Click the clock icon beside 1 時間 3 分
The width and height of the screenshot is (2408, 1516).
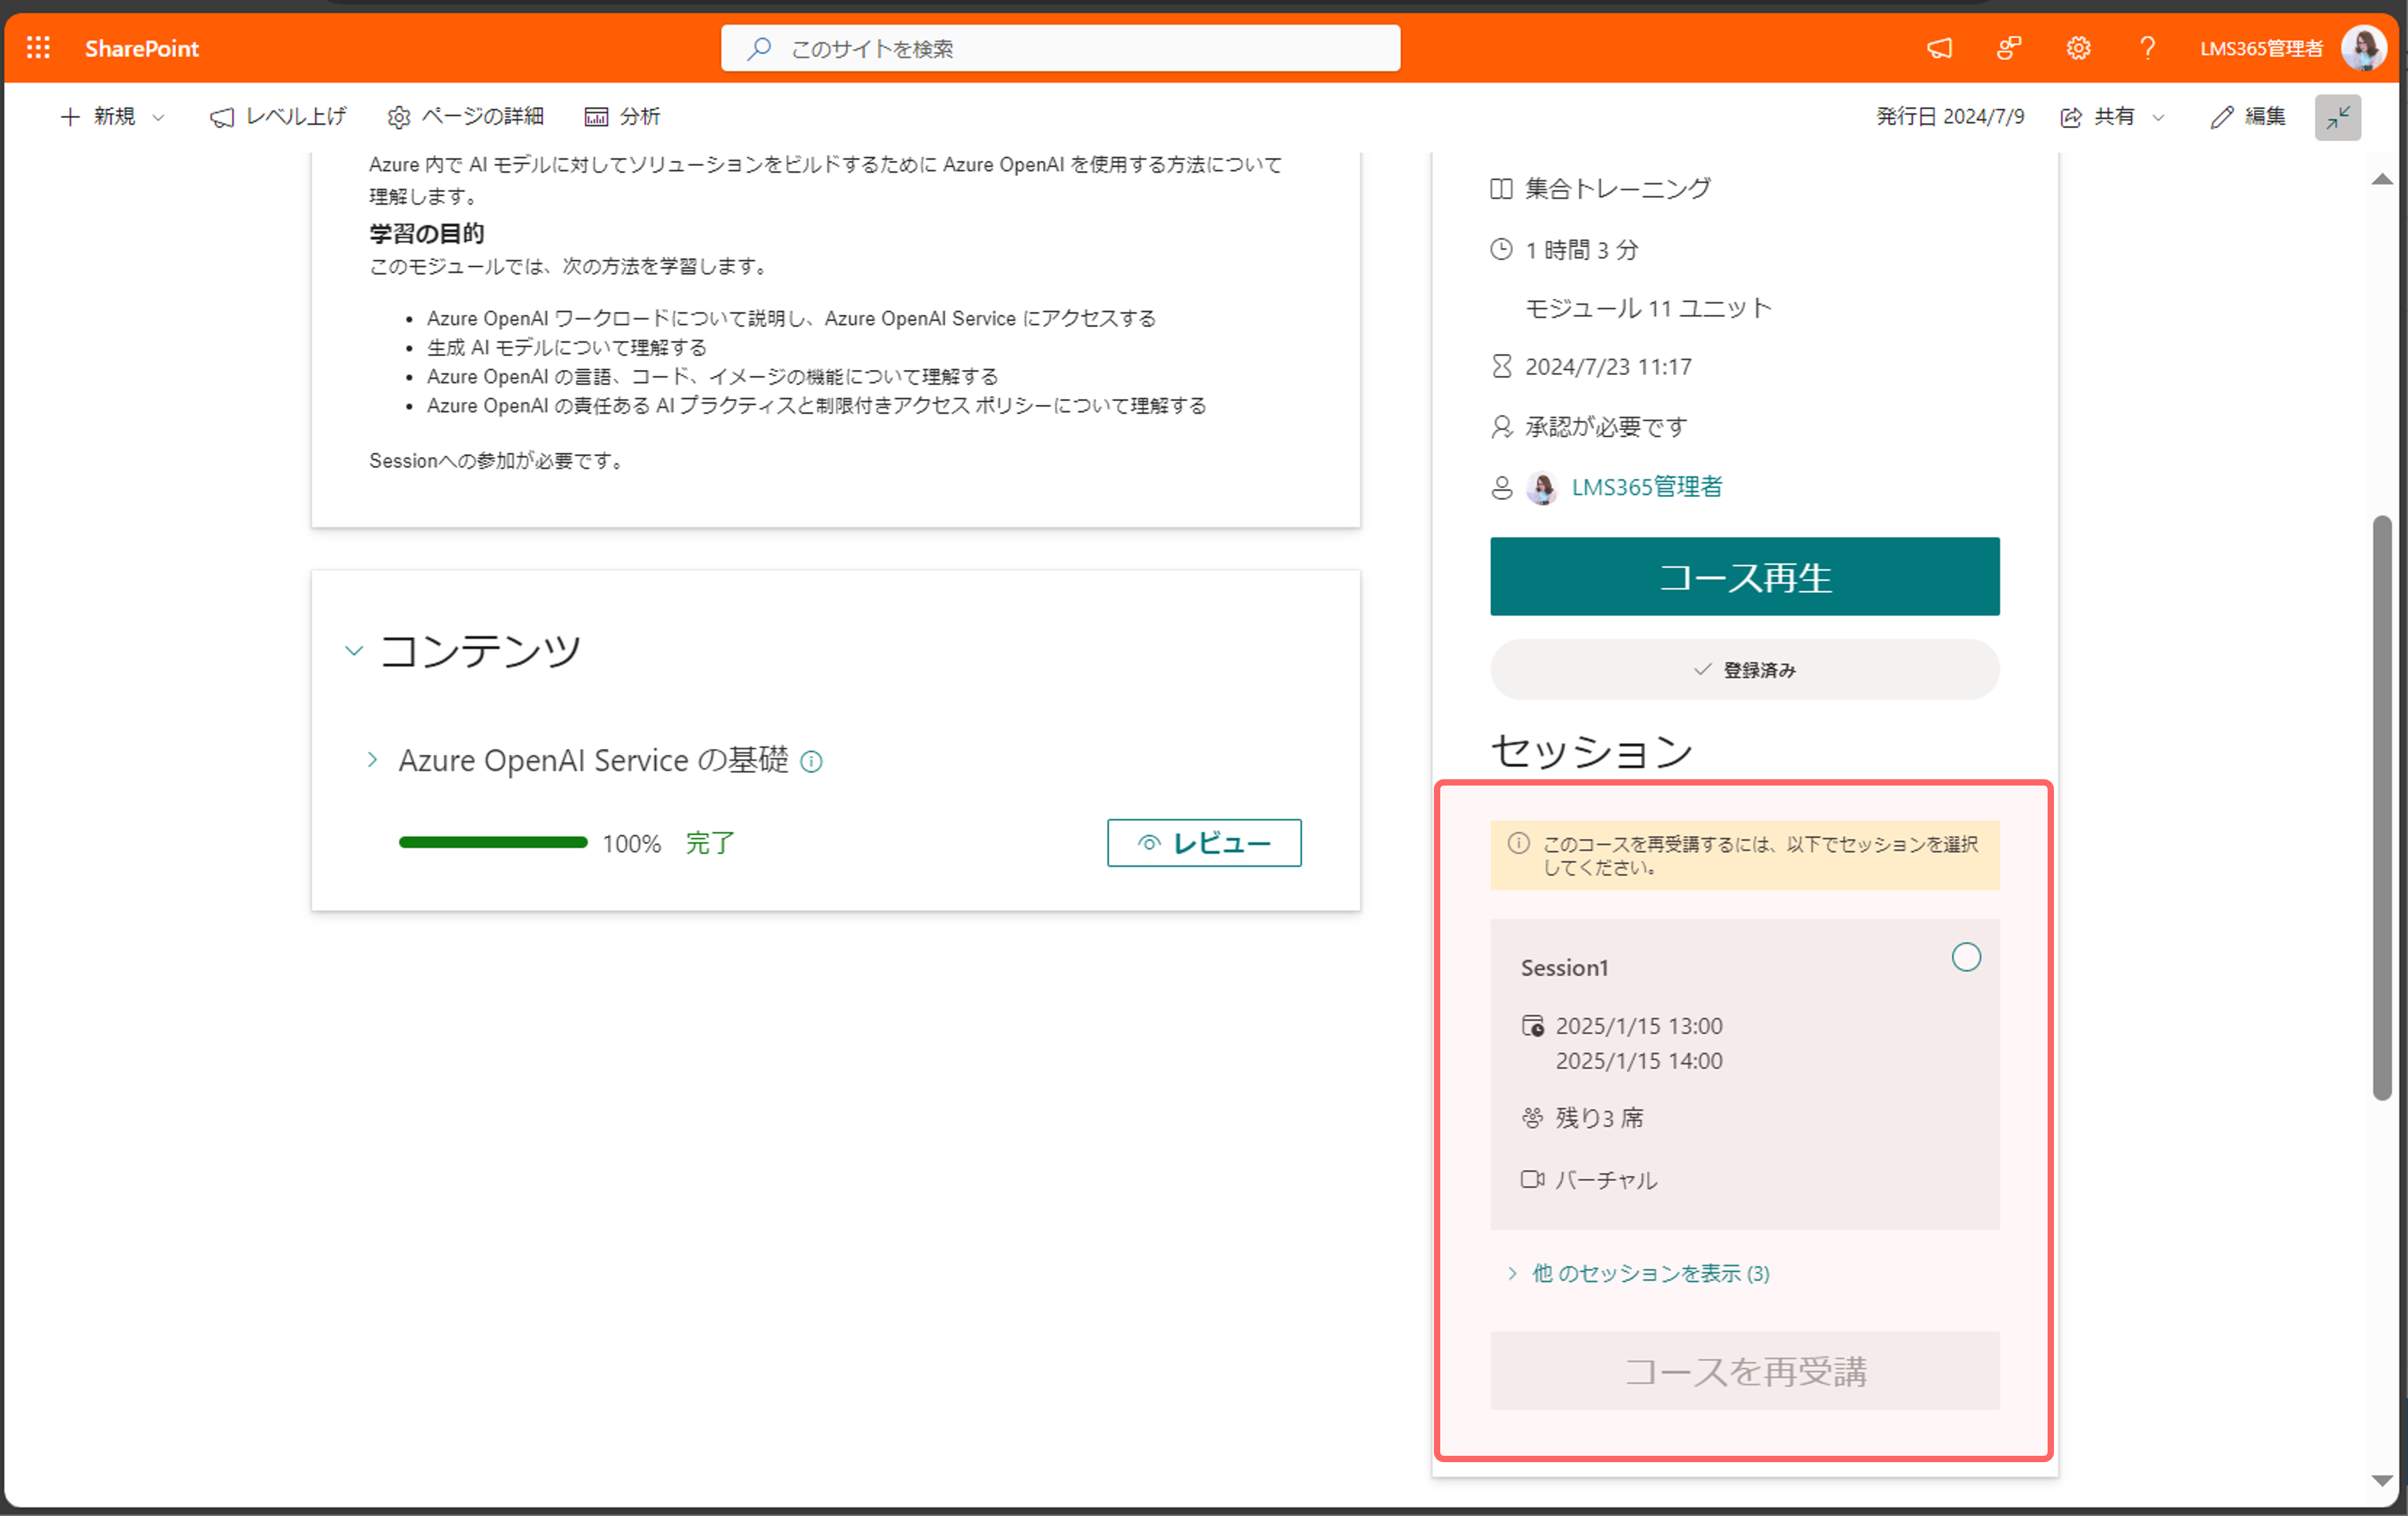[1501, 249]
